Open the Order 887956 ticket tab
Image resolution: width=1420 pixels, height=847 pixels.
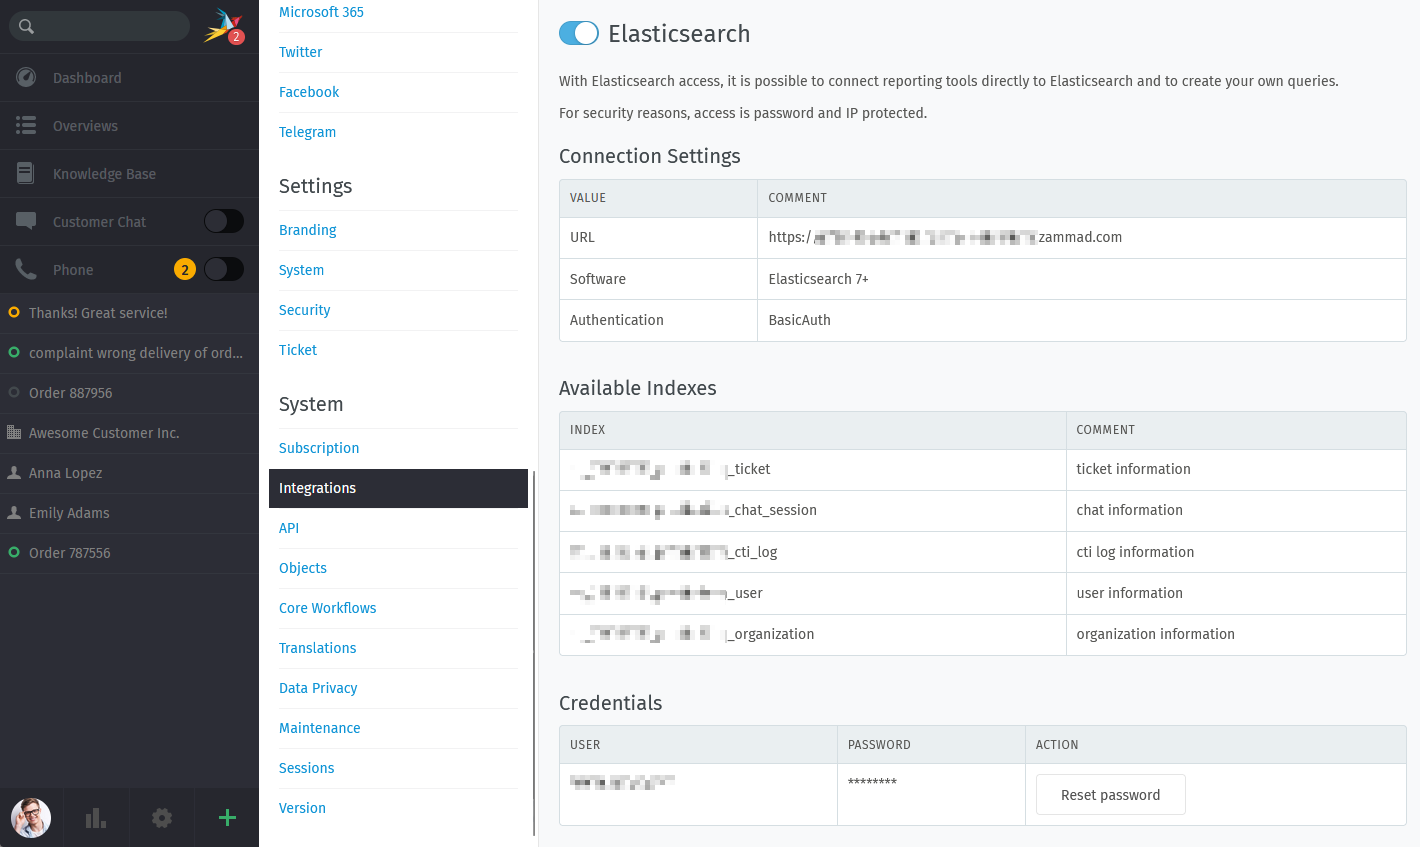[129, 393]
